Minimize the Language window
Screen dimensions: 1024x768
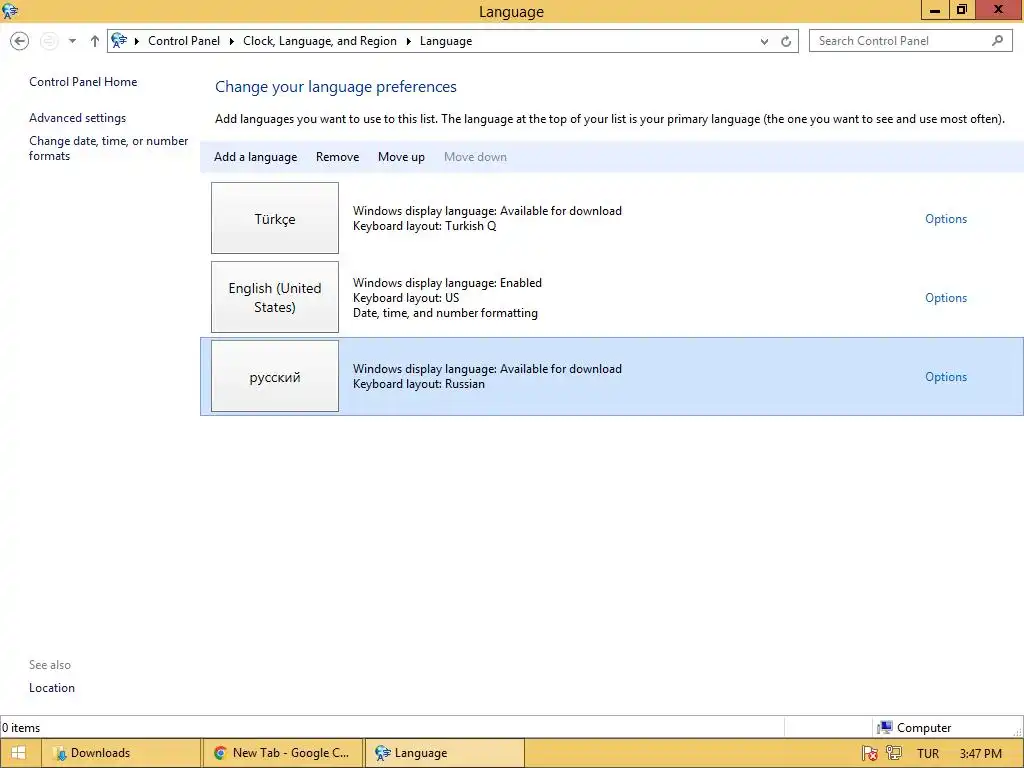click(x=935, y=10)
